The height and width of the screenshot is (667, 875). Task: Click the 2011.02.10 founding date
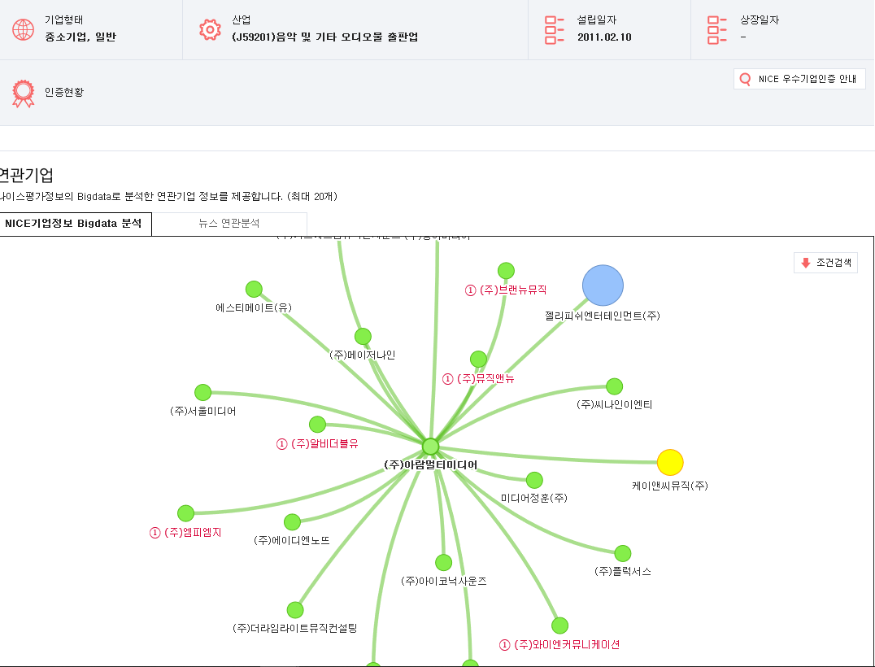[604, 37]
